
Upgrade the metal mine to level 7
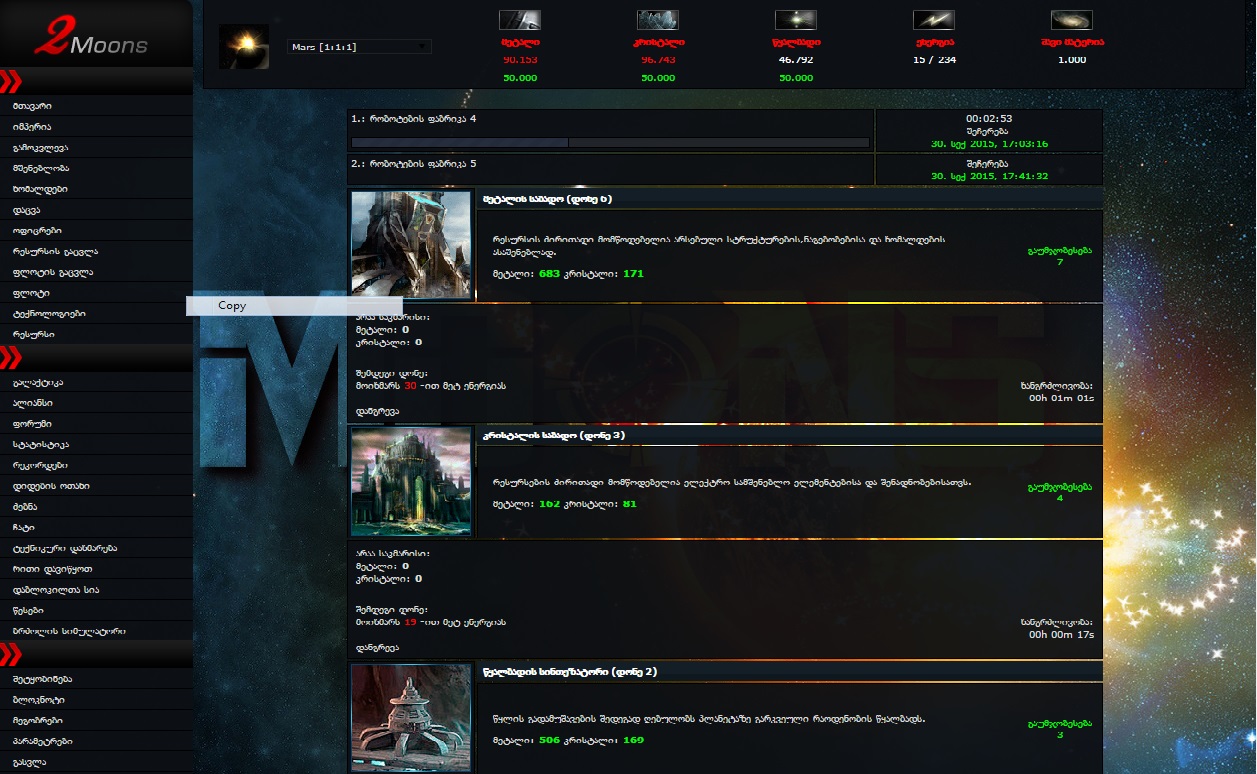[x=1060, y=256]
